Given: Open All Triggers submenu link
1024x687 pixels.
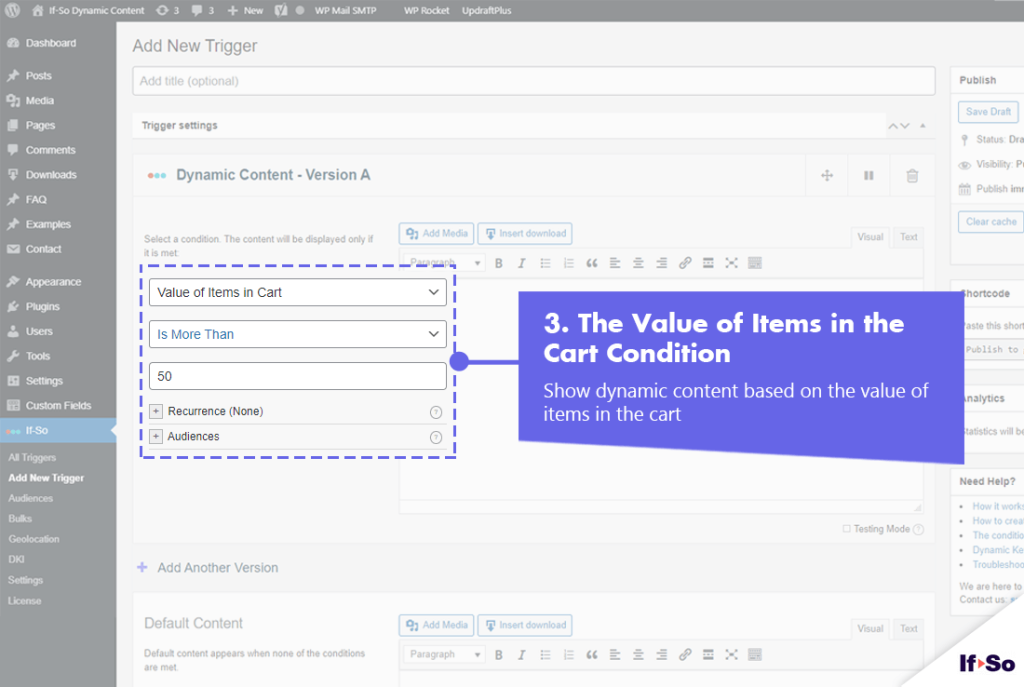Looking at the screenshot, I should pyautogui.click(x=32, y=458).
